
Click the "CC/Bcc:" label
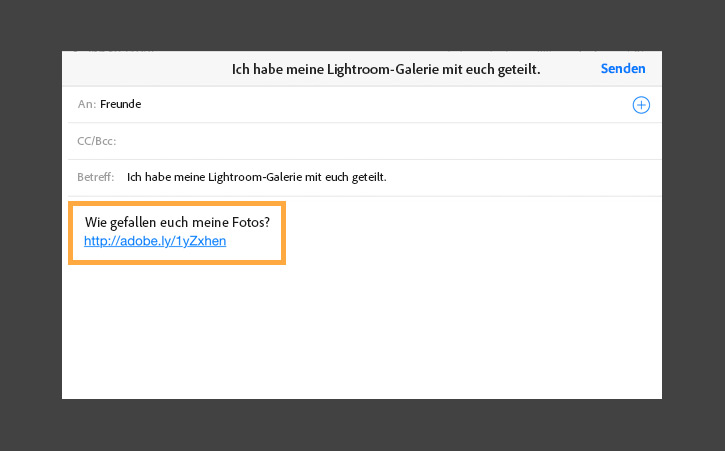pyautogui.click(x=97, y=141)
